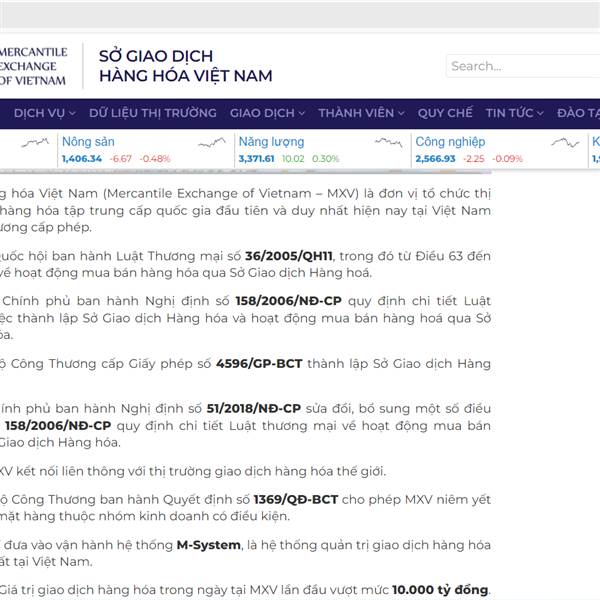
Task: Click the Mercantile Exchange of Vietnam logo
Action: pyautogui.click(x=33, y=66)
